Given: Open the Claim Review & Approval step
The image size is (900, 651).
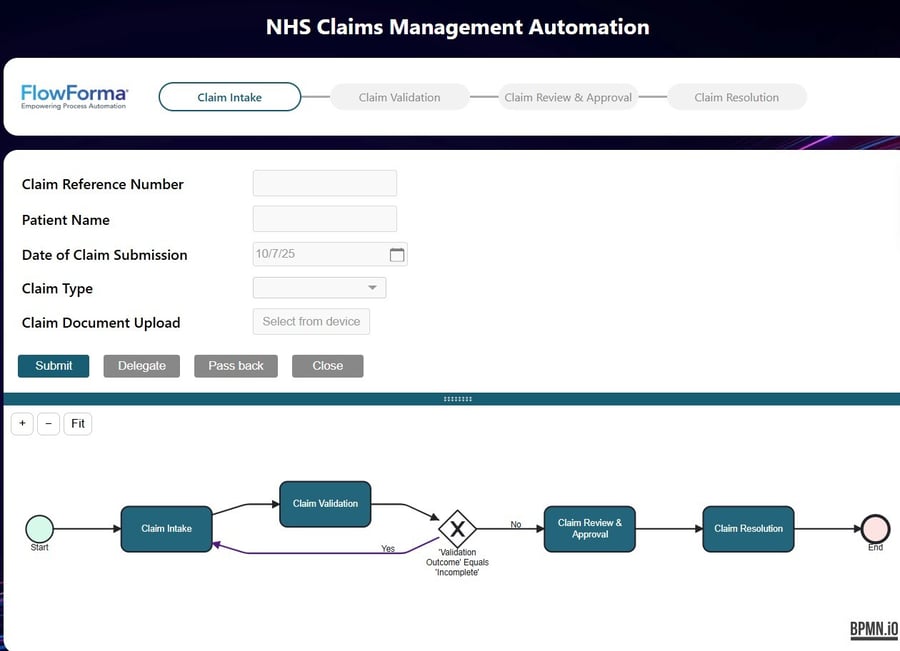Looking at the screenshot, I should click(568, 97).
